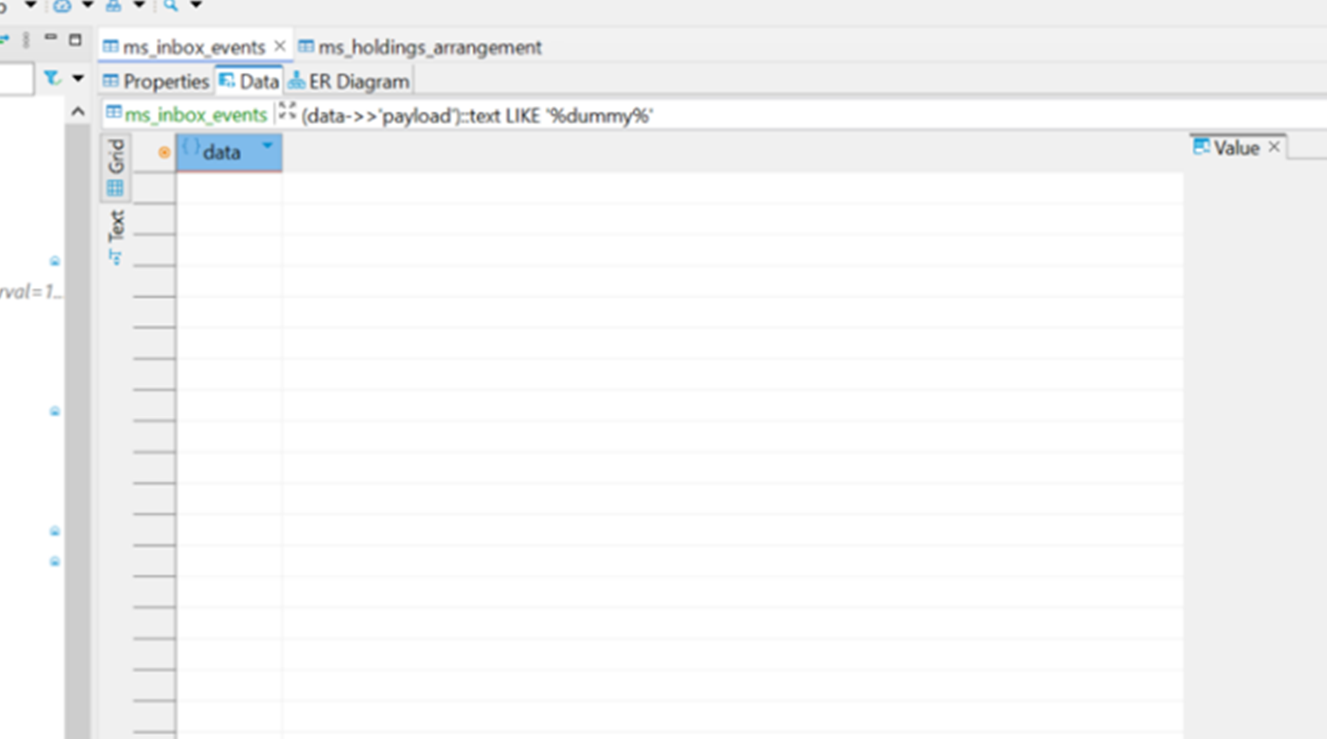This screenshot has height=739, width=1327.
Task: Open dropdown arrow next to cloud icon
Action: 87,5
